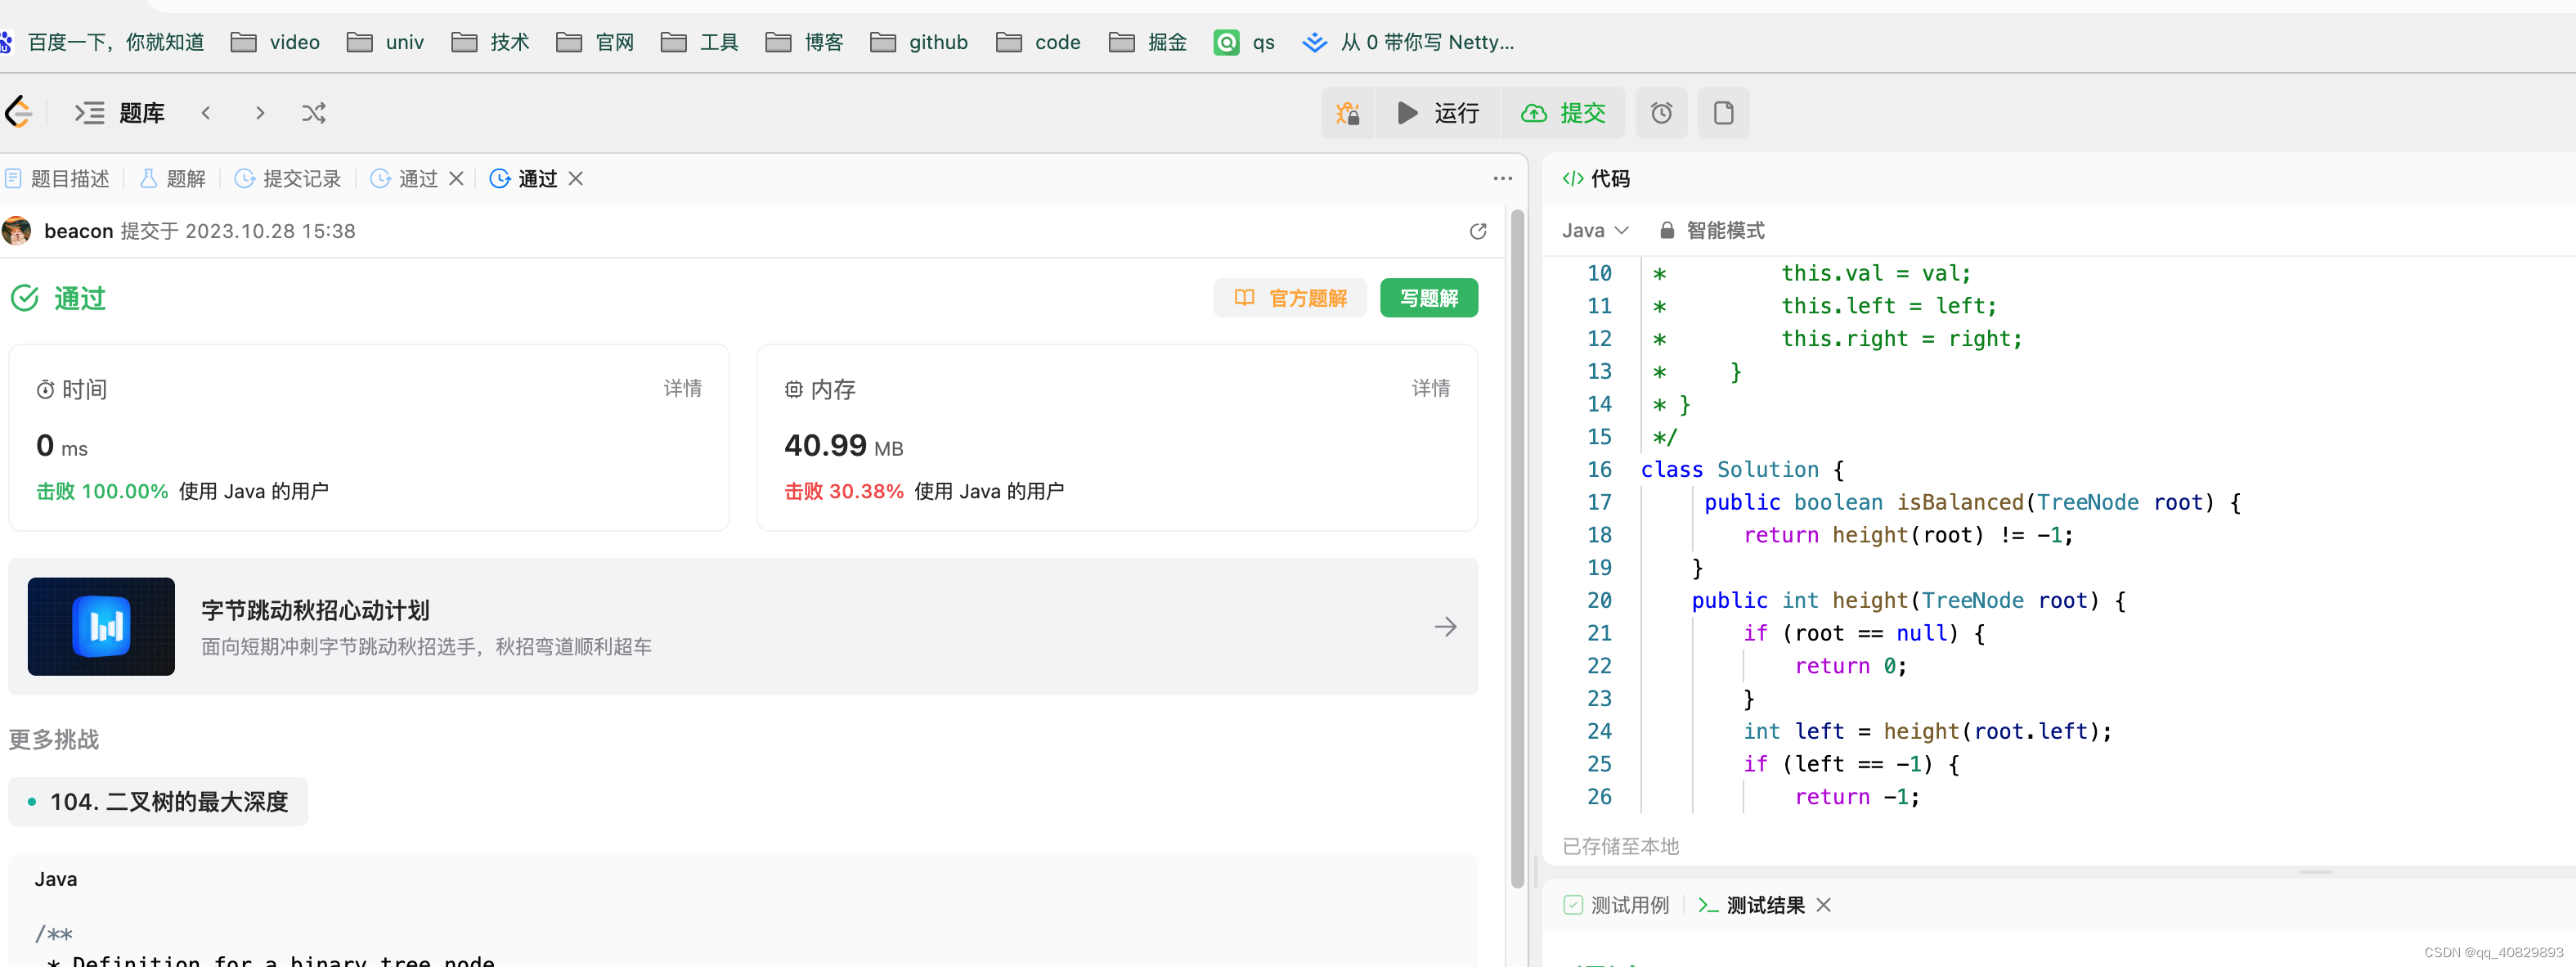The width and height of the screenshot is (2576, 967).
Task: Open the 博客 bookmark folder
Action: coord(805,42)
